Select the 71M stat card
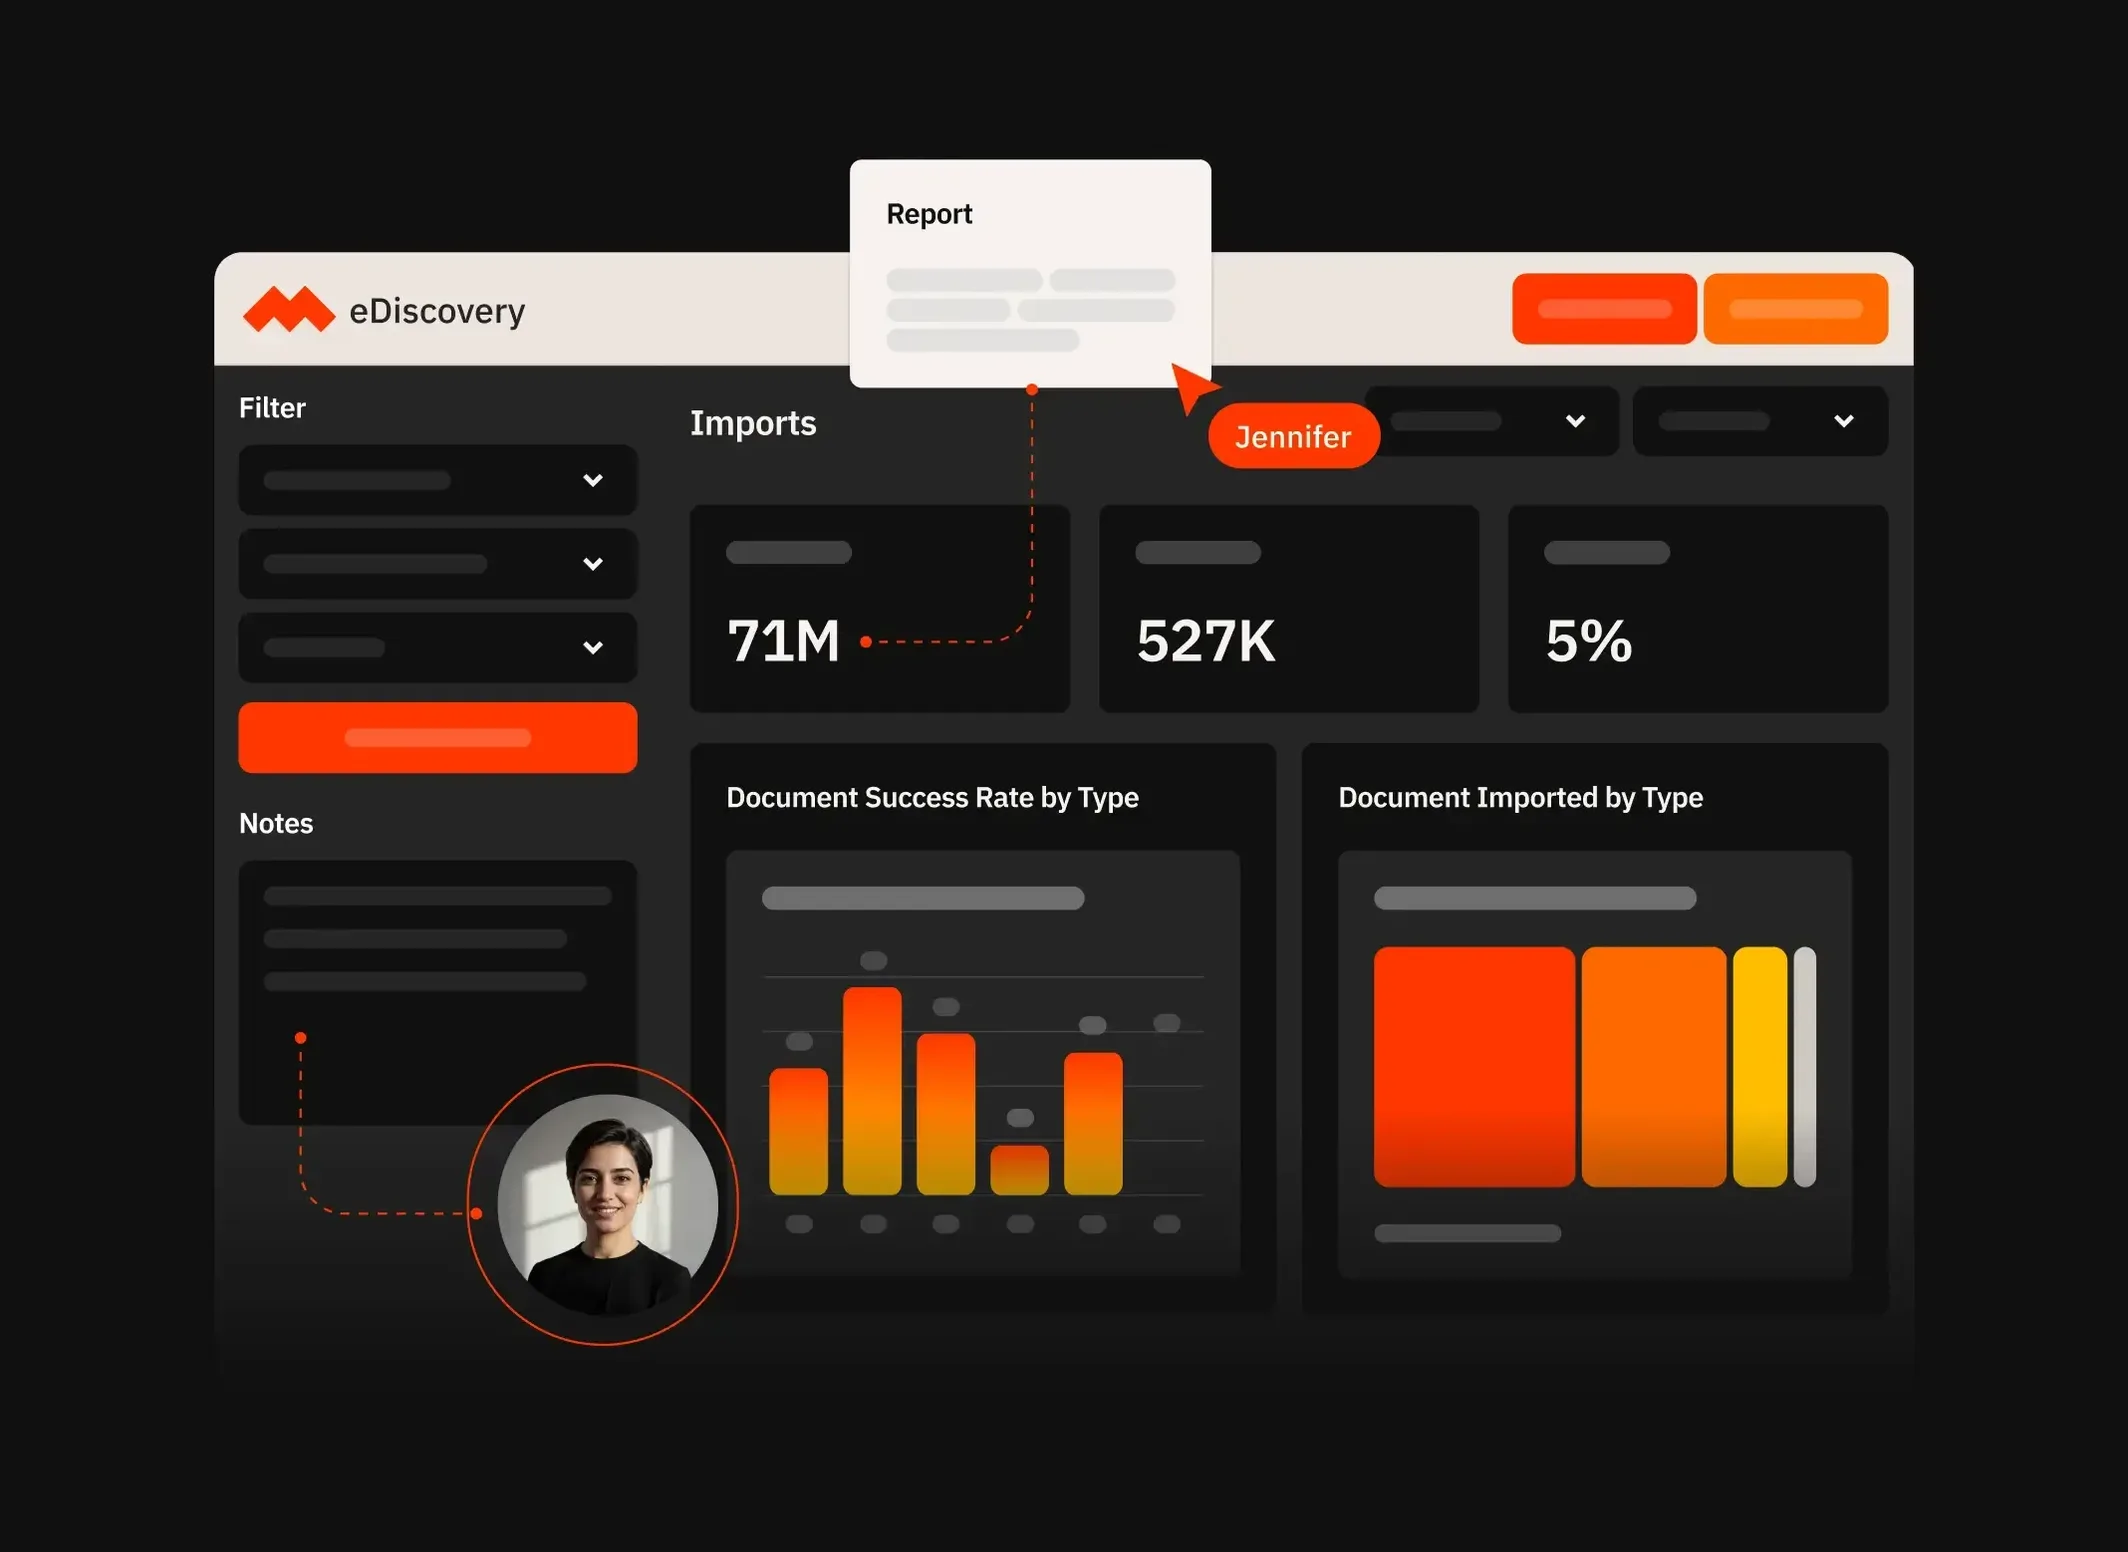2128x1552 pixels. point(879,608)
